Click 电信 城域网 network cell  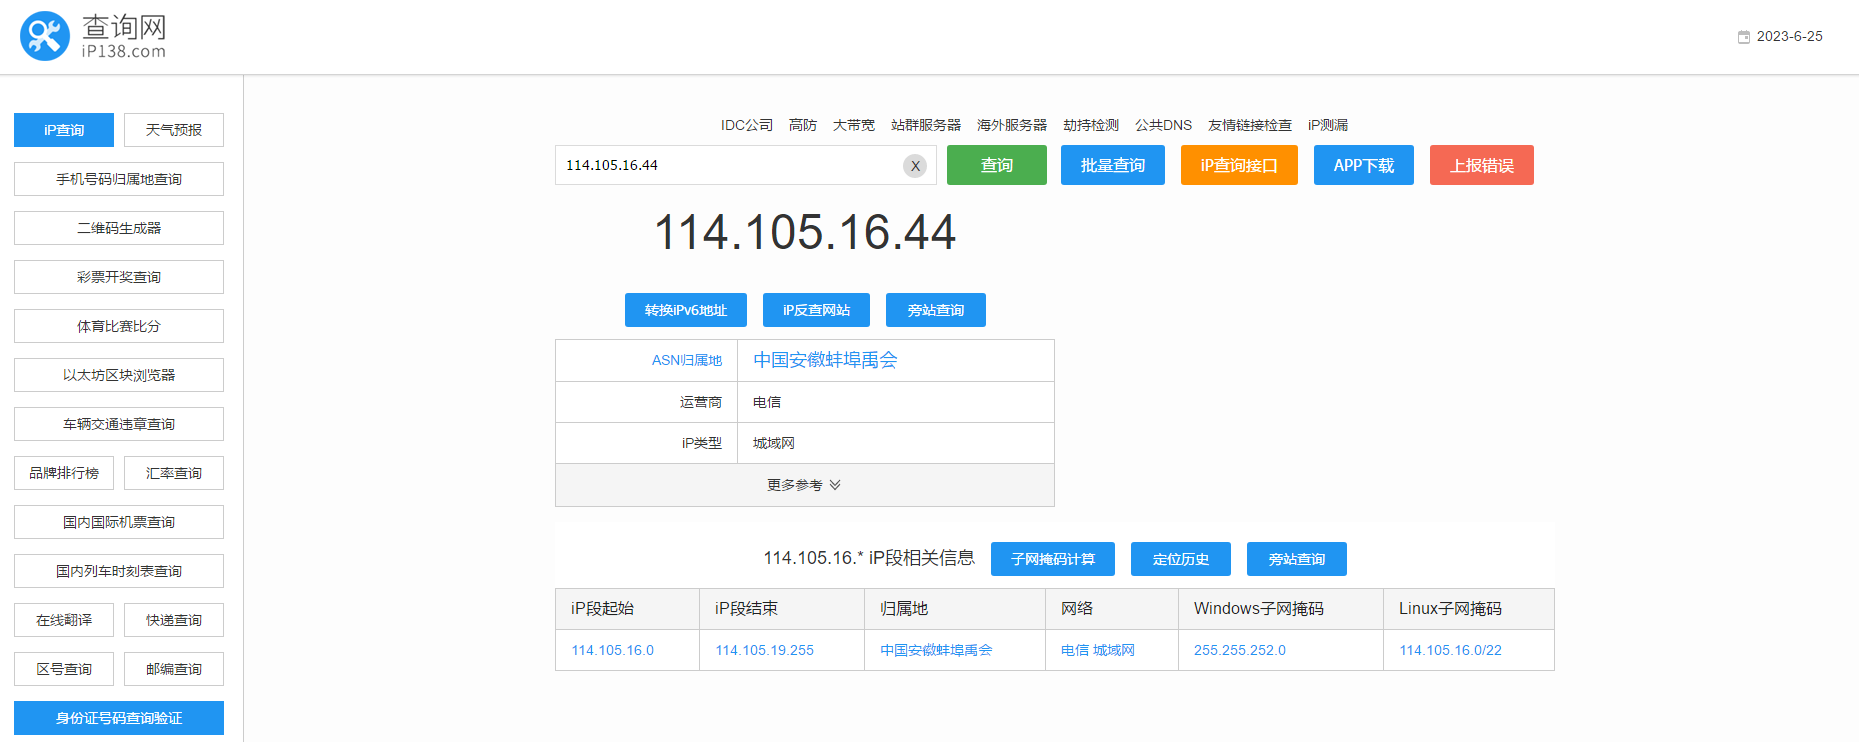(x=1098, y=650)
